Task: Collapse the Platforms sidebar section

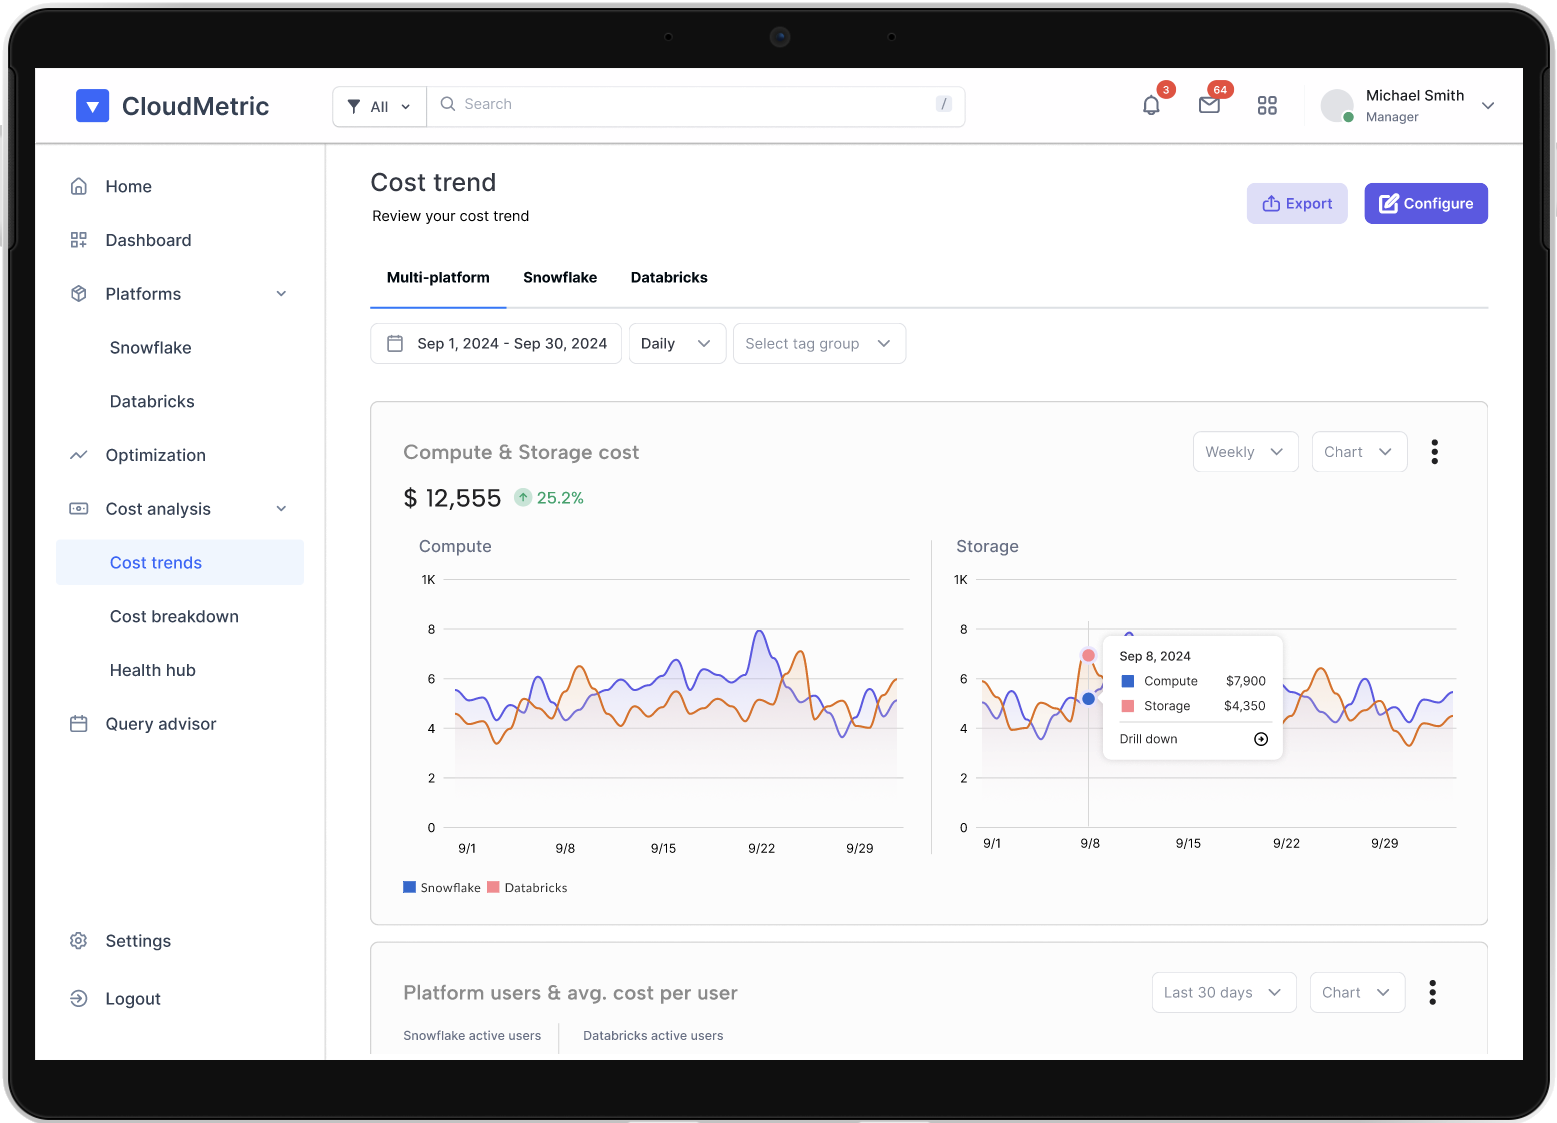Action: pos(281,294)
